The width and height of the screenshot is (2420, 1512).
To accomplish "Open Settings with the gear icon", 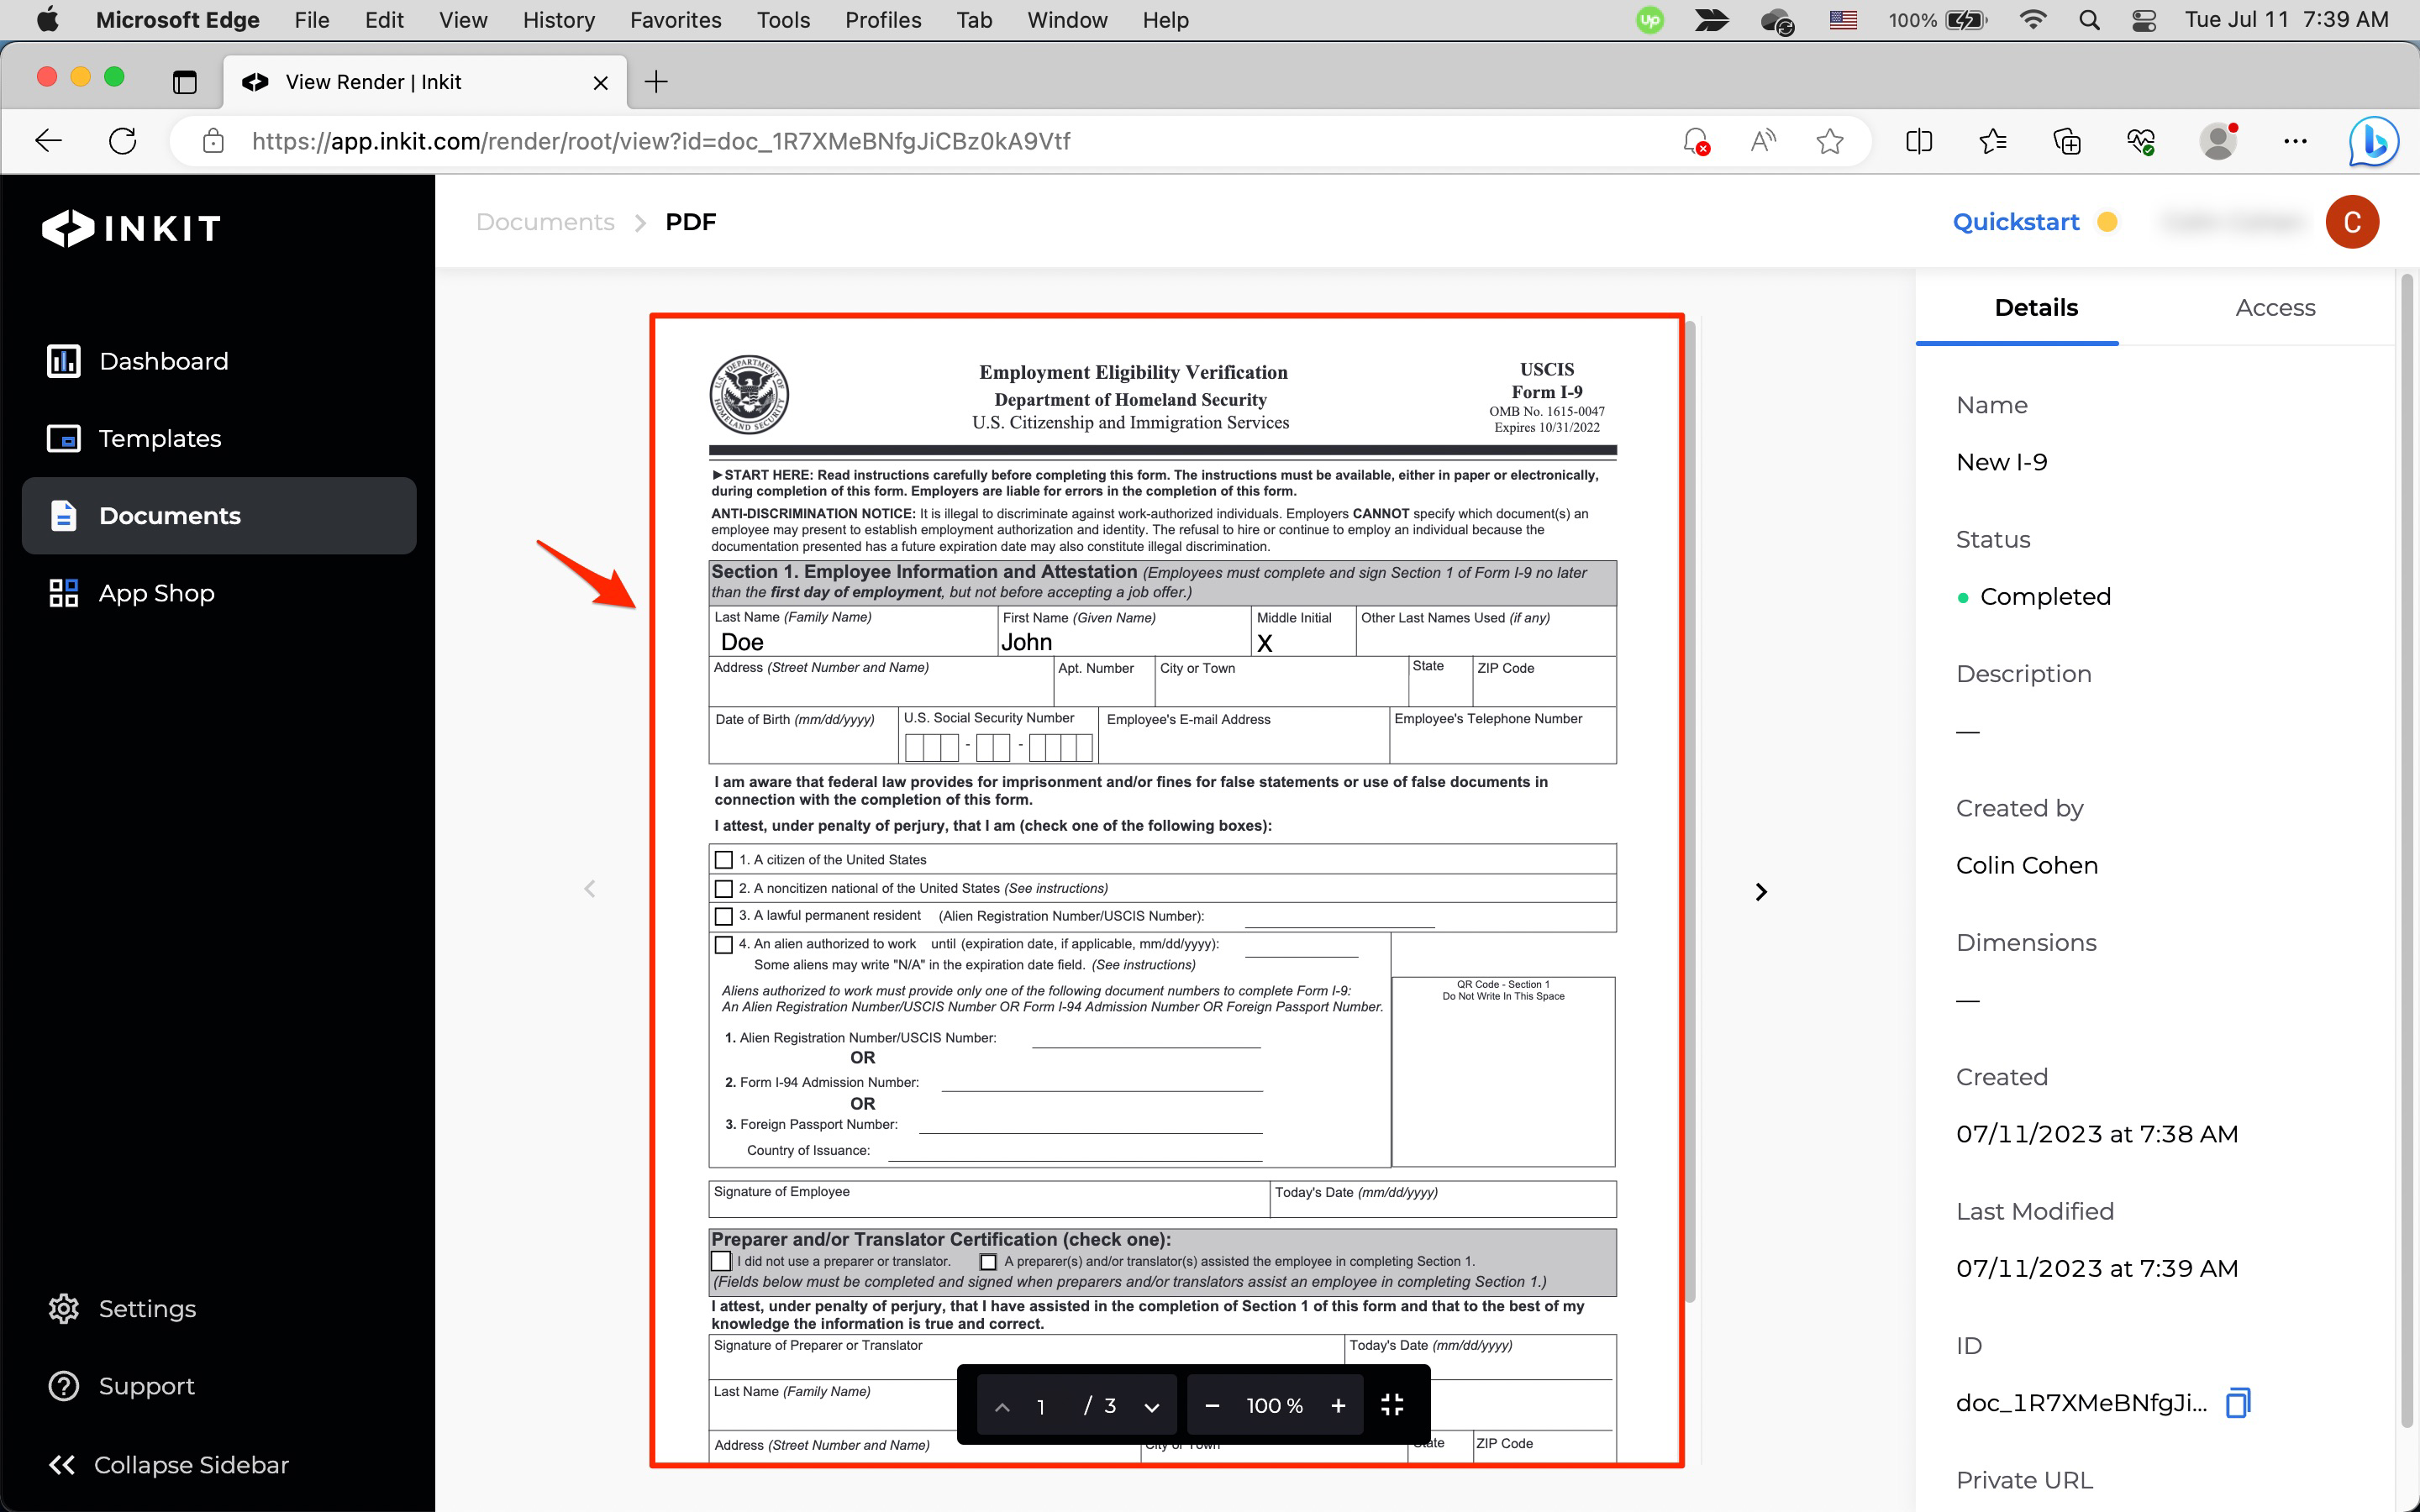I will pos(64,1308).
